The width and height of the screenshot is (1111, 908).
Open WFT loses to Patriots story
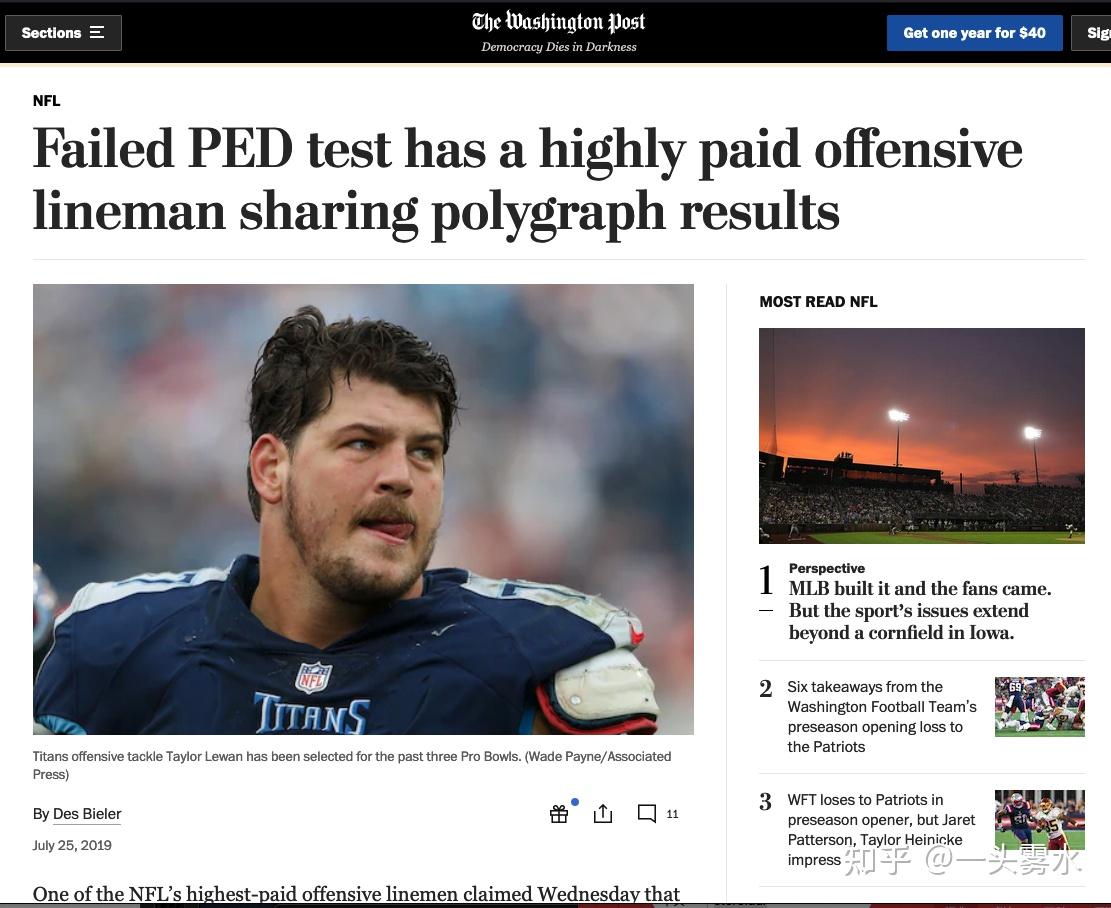click(881, 829)
